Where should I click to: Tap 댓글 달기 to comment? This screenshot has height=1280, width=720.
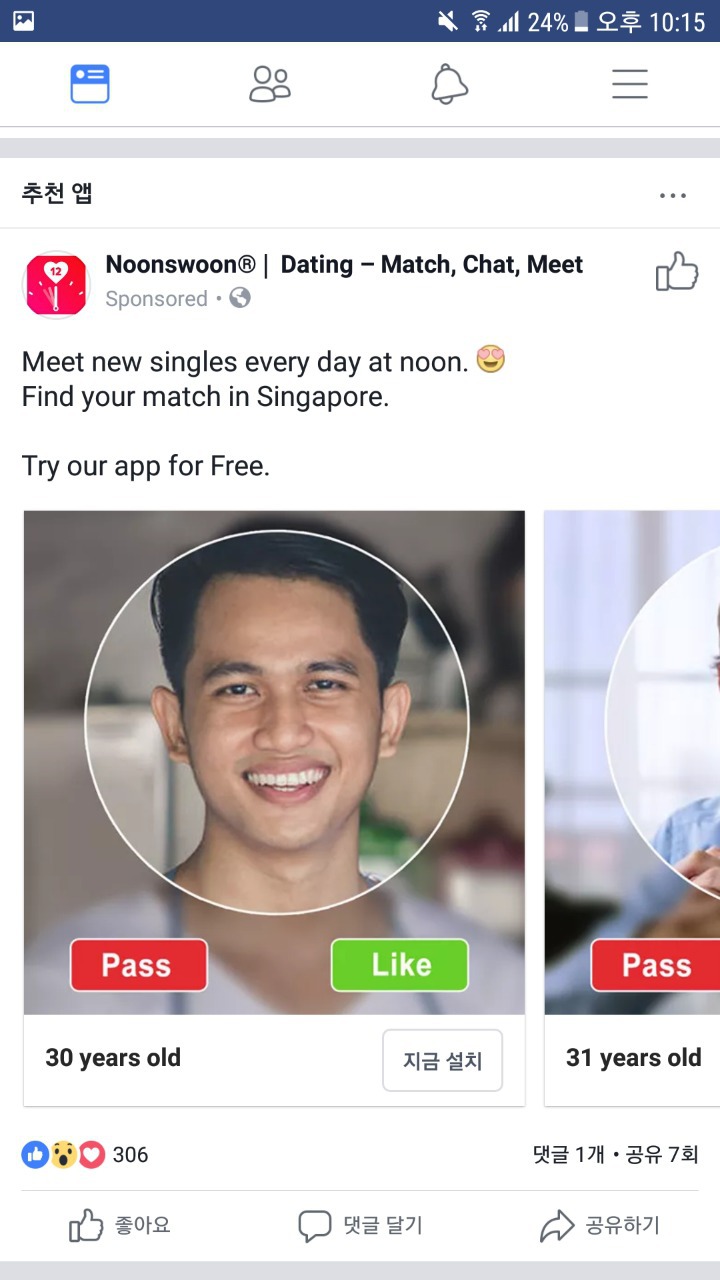pos(360,1225)
